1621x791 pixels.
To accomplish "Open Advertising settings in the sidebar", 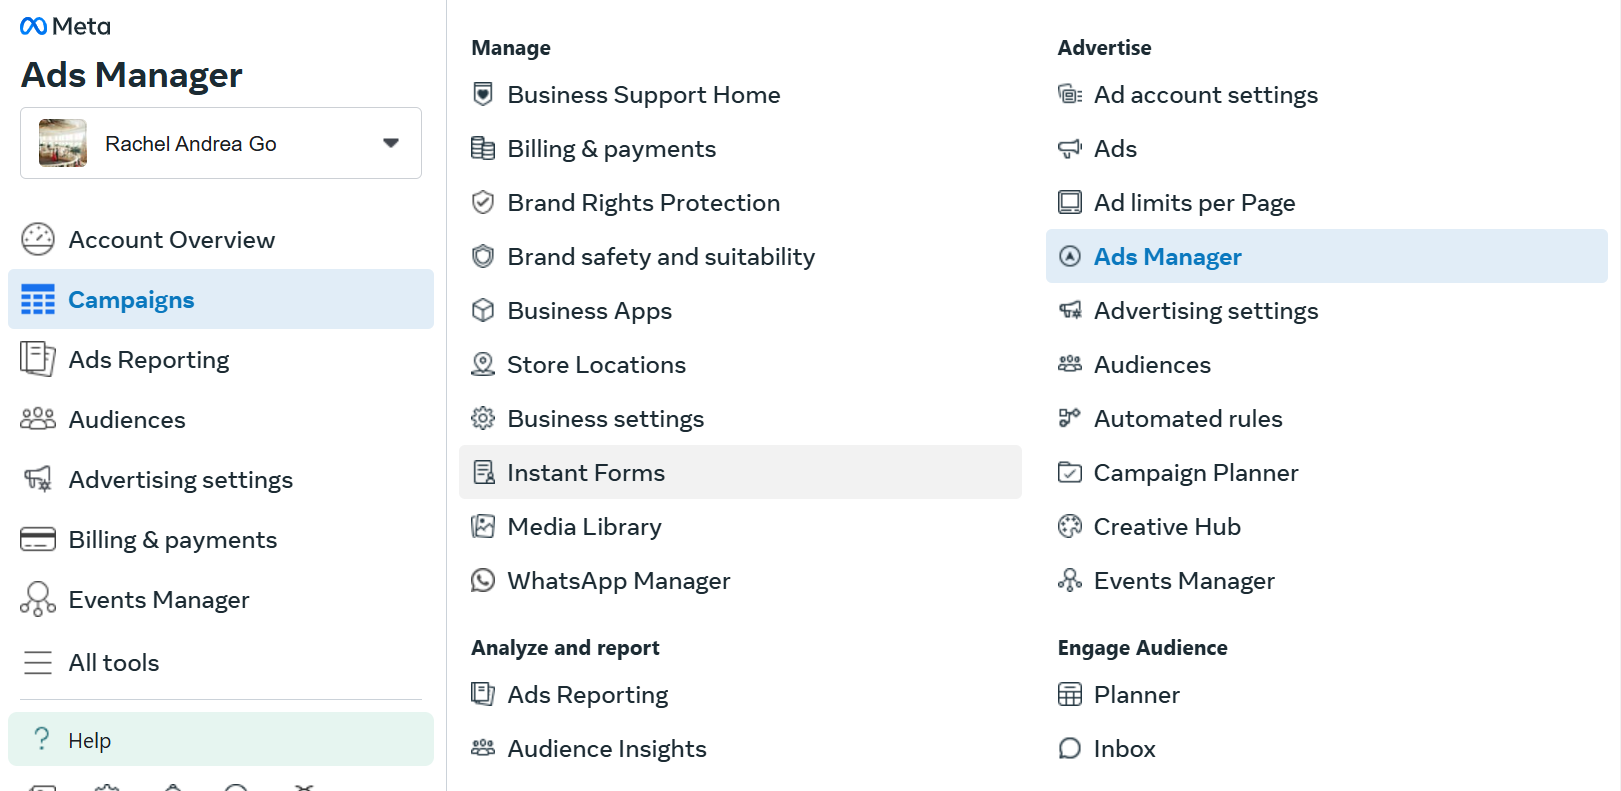I will click(x=221, y=480).
